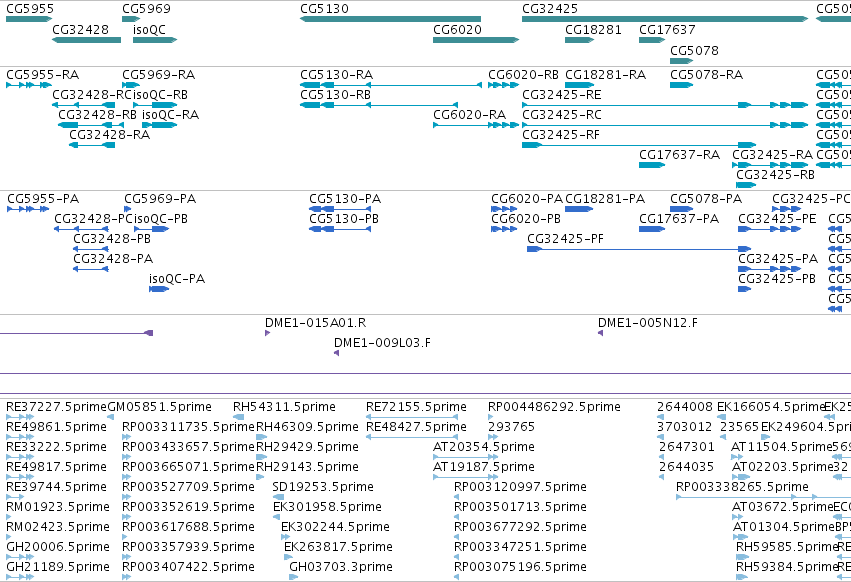The image size is (851, 582).
Task: Select the CG18281 gene label
Action: 593,29
